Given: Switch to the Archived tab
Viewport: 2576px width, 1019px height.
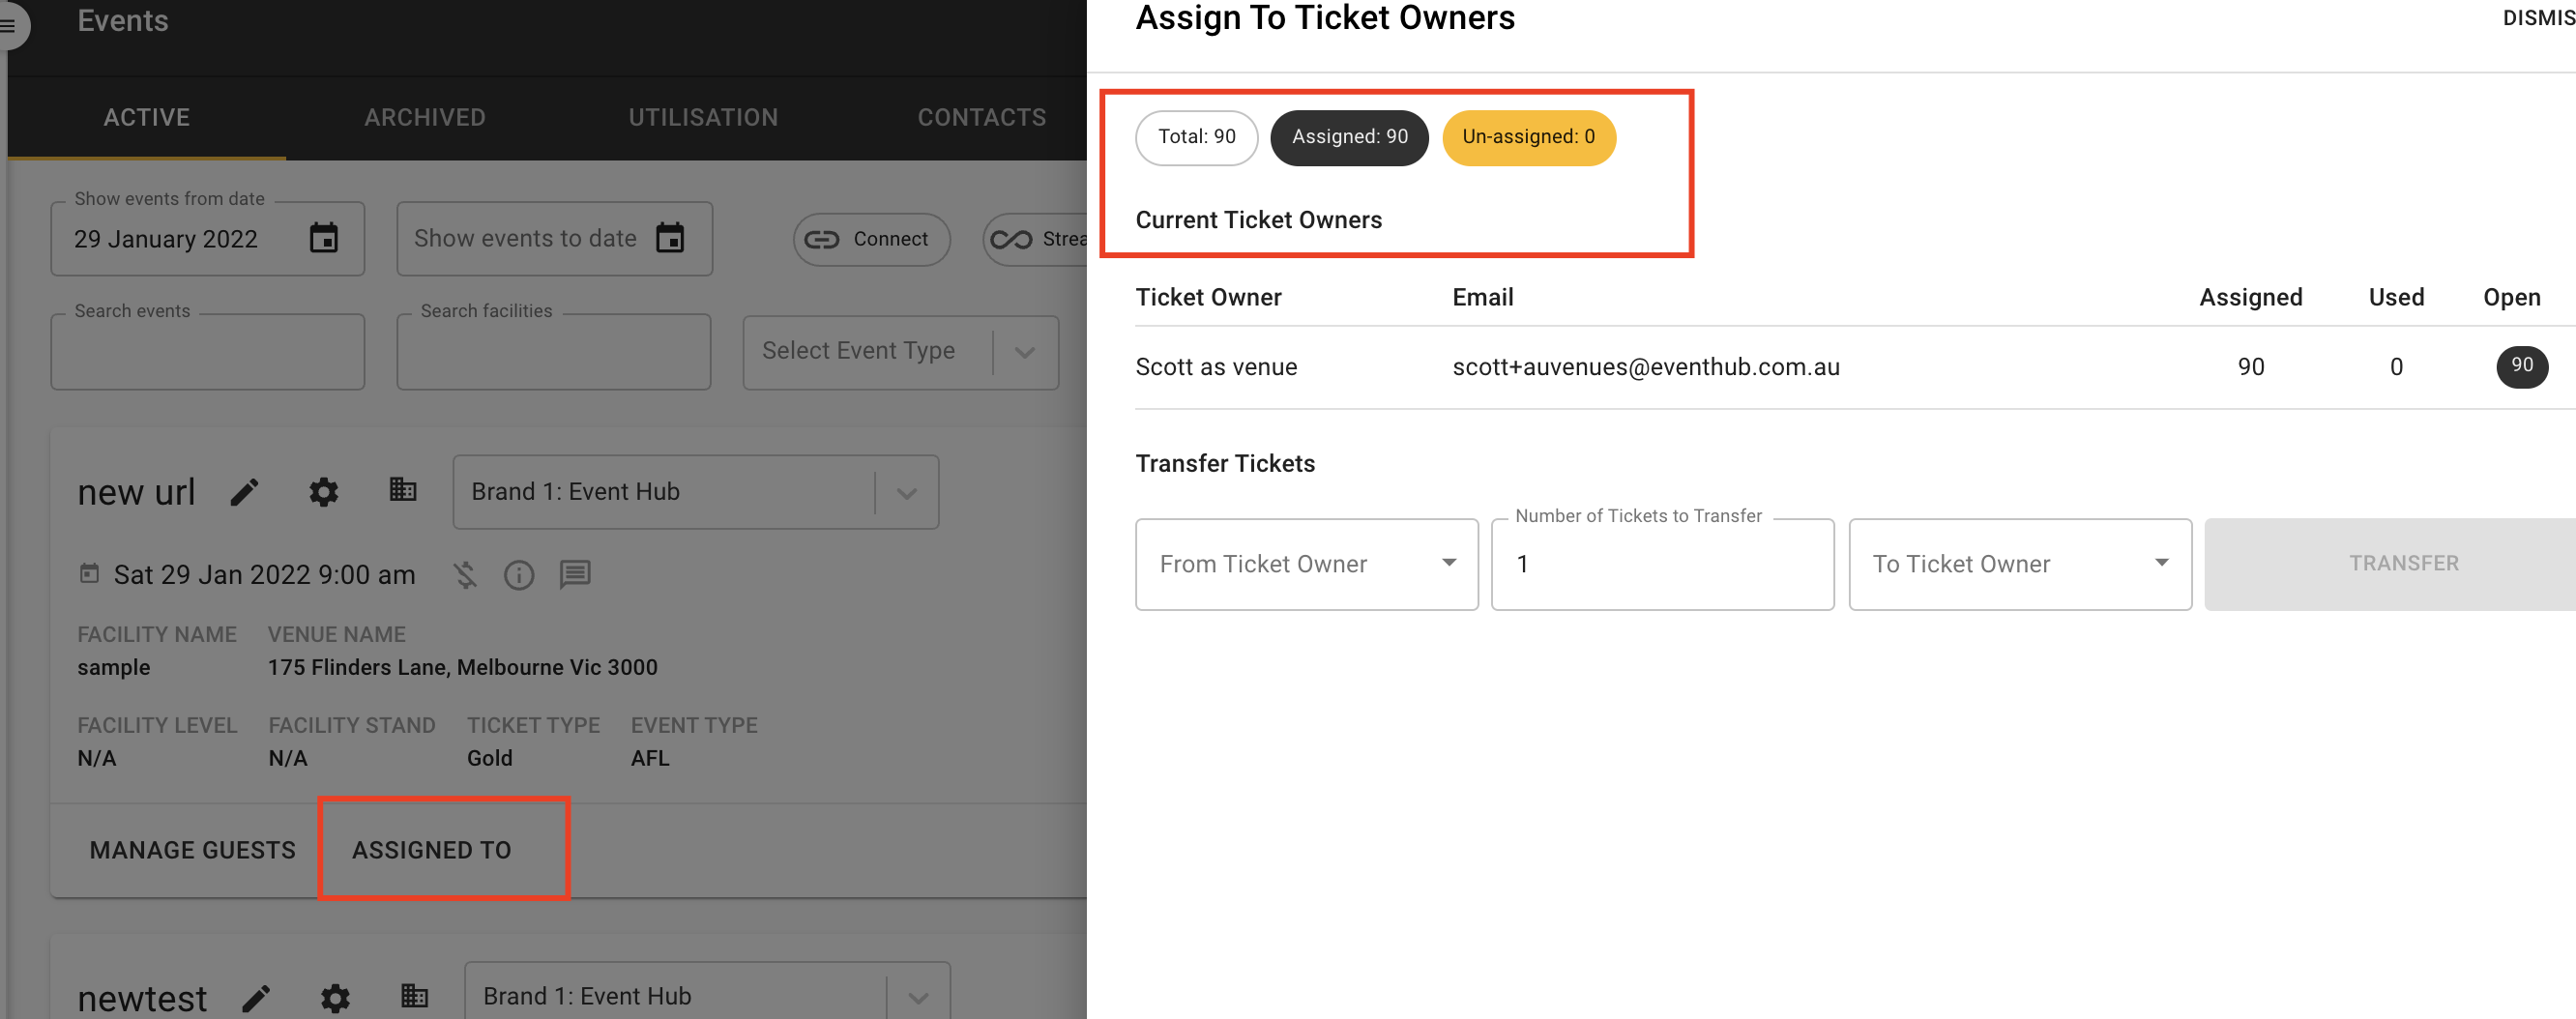Looking at the screenshot, I should click(425, 117).
